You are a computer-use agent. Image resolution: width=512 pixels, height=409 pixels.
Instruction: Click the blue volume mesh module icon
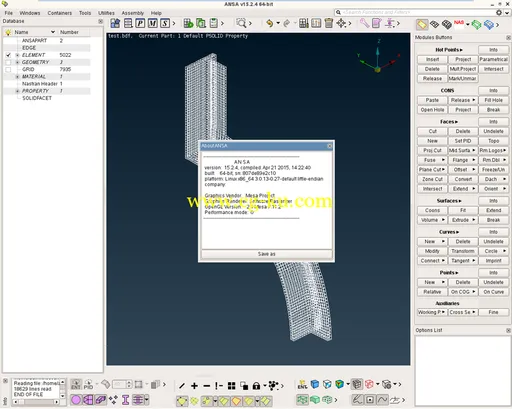point(489,25)
